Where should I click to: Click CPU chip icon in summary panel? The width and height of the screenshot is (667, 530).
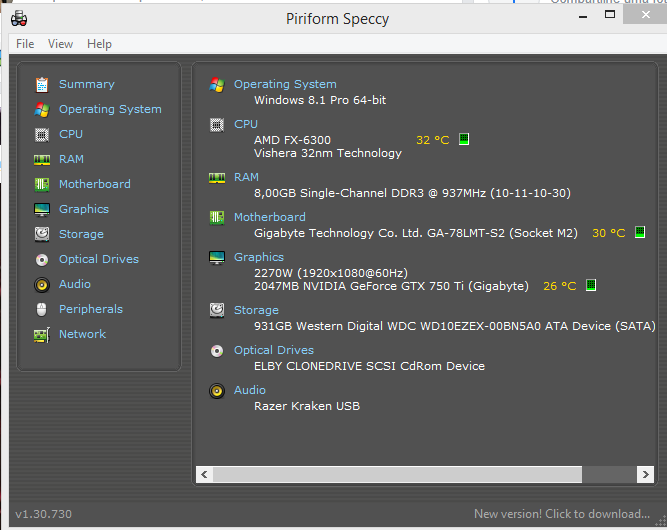point(217,125)
